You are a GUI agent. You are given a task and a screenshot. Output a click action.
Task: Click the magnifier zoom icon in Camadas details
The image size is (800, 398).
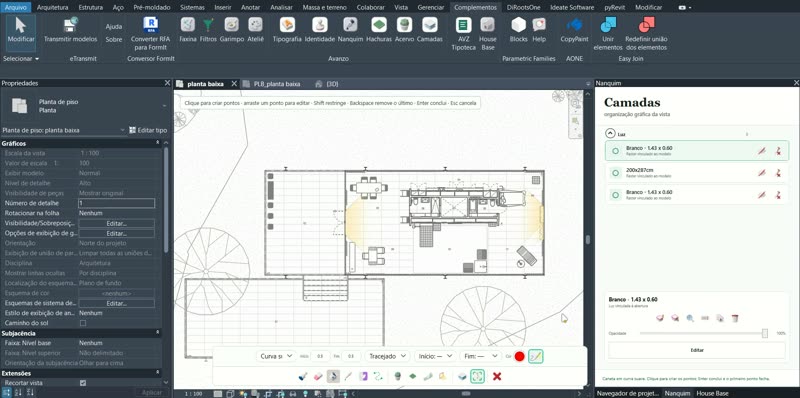[x=690, y=318]
